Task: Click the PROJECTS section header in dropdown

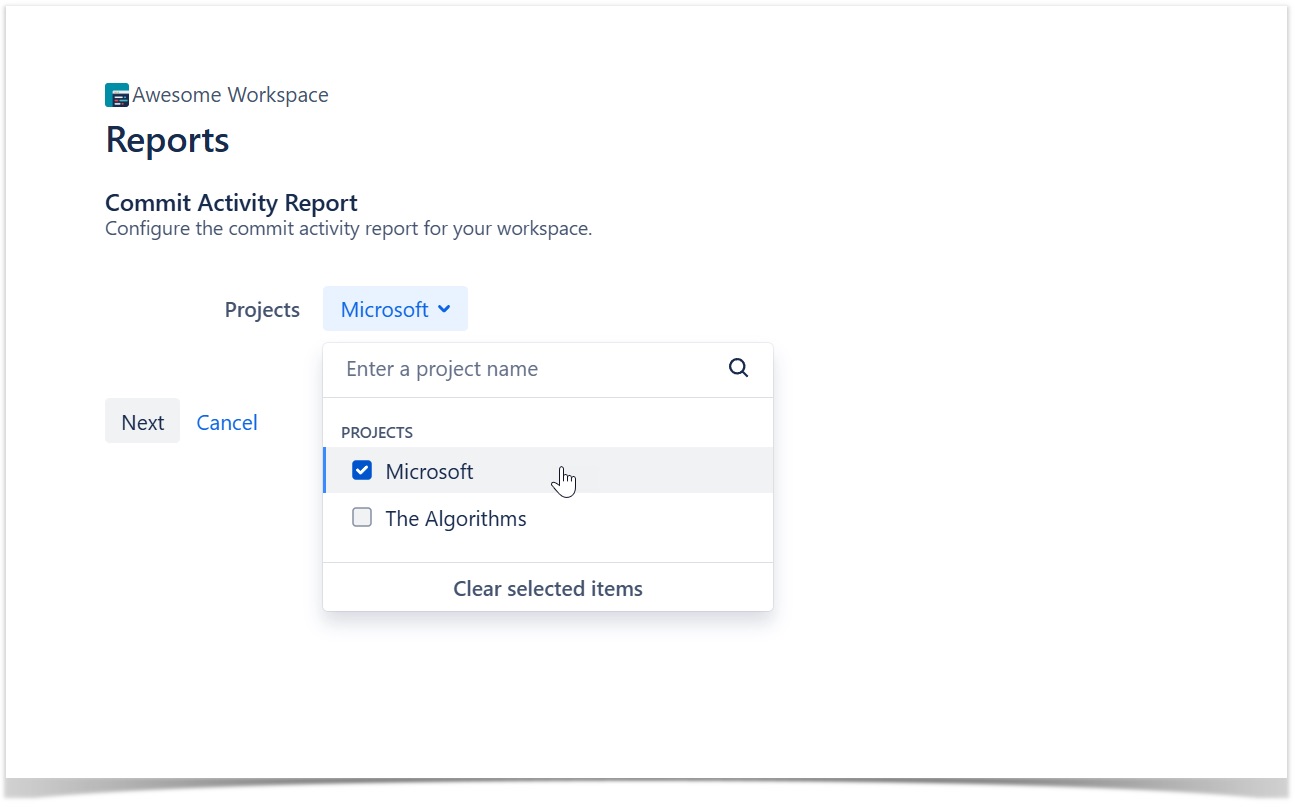Action: tap(377, 432)
